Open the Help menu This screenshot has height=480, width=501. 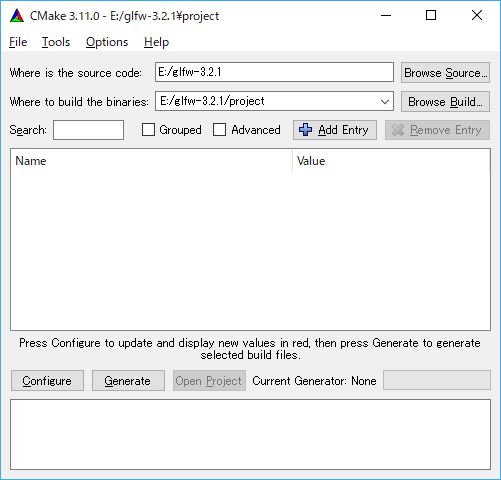point(156,42)
